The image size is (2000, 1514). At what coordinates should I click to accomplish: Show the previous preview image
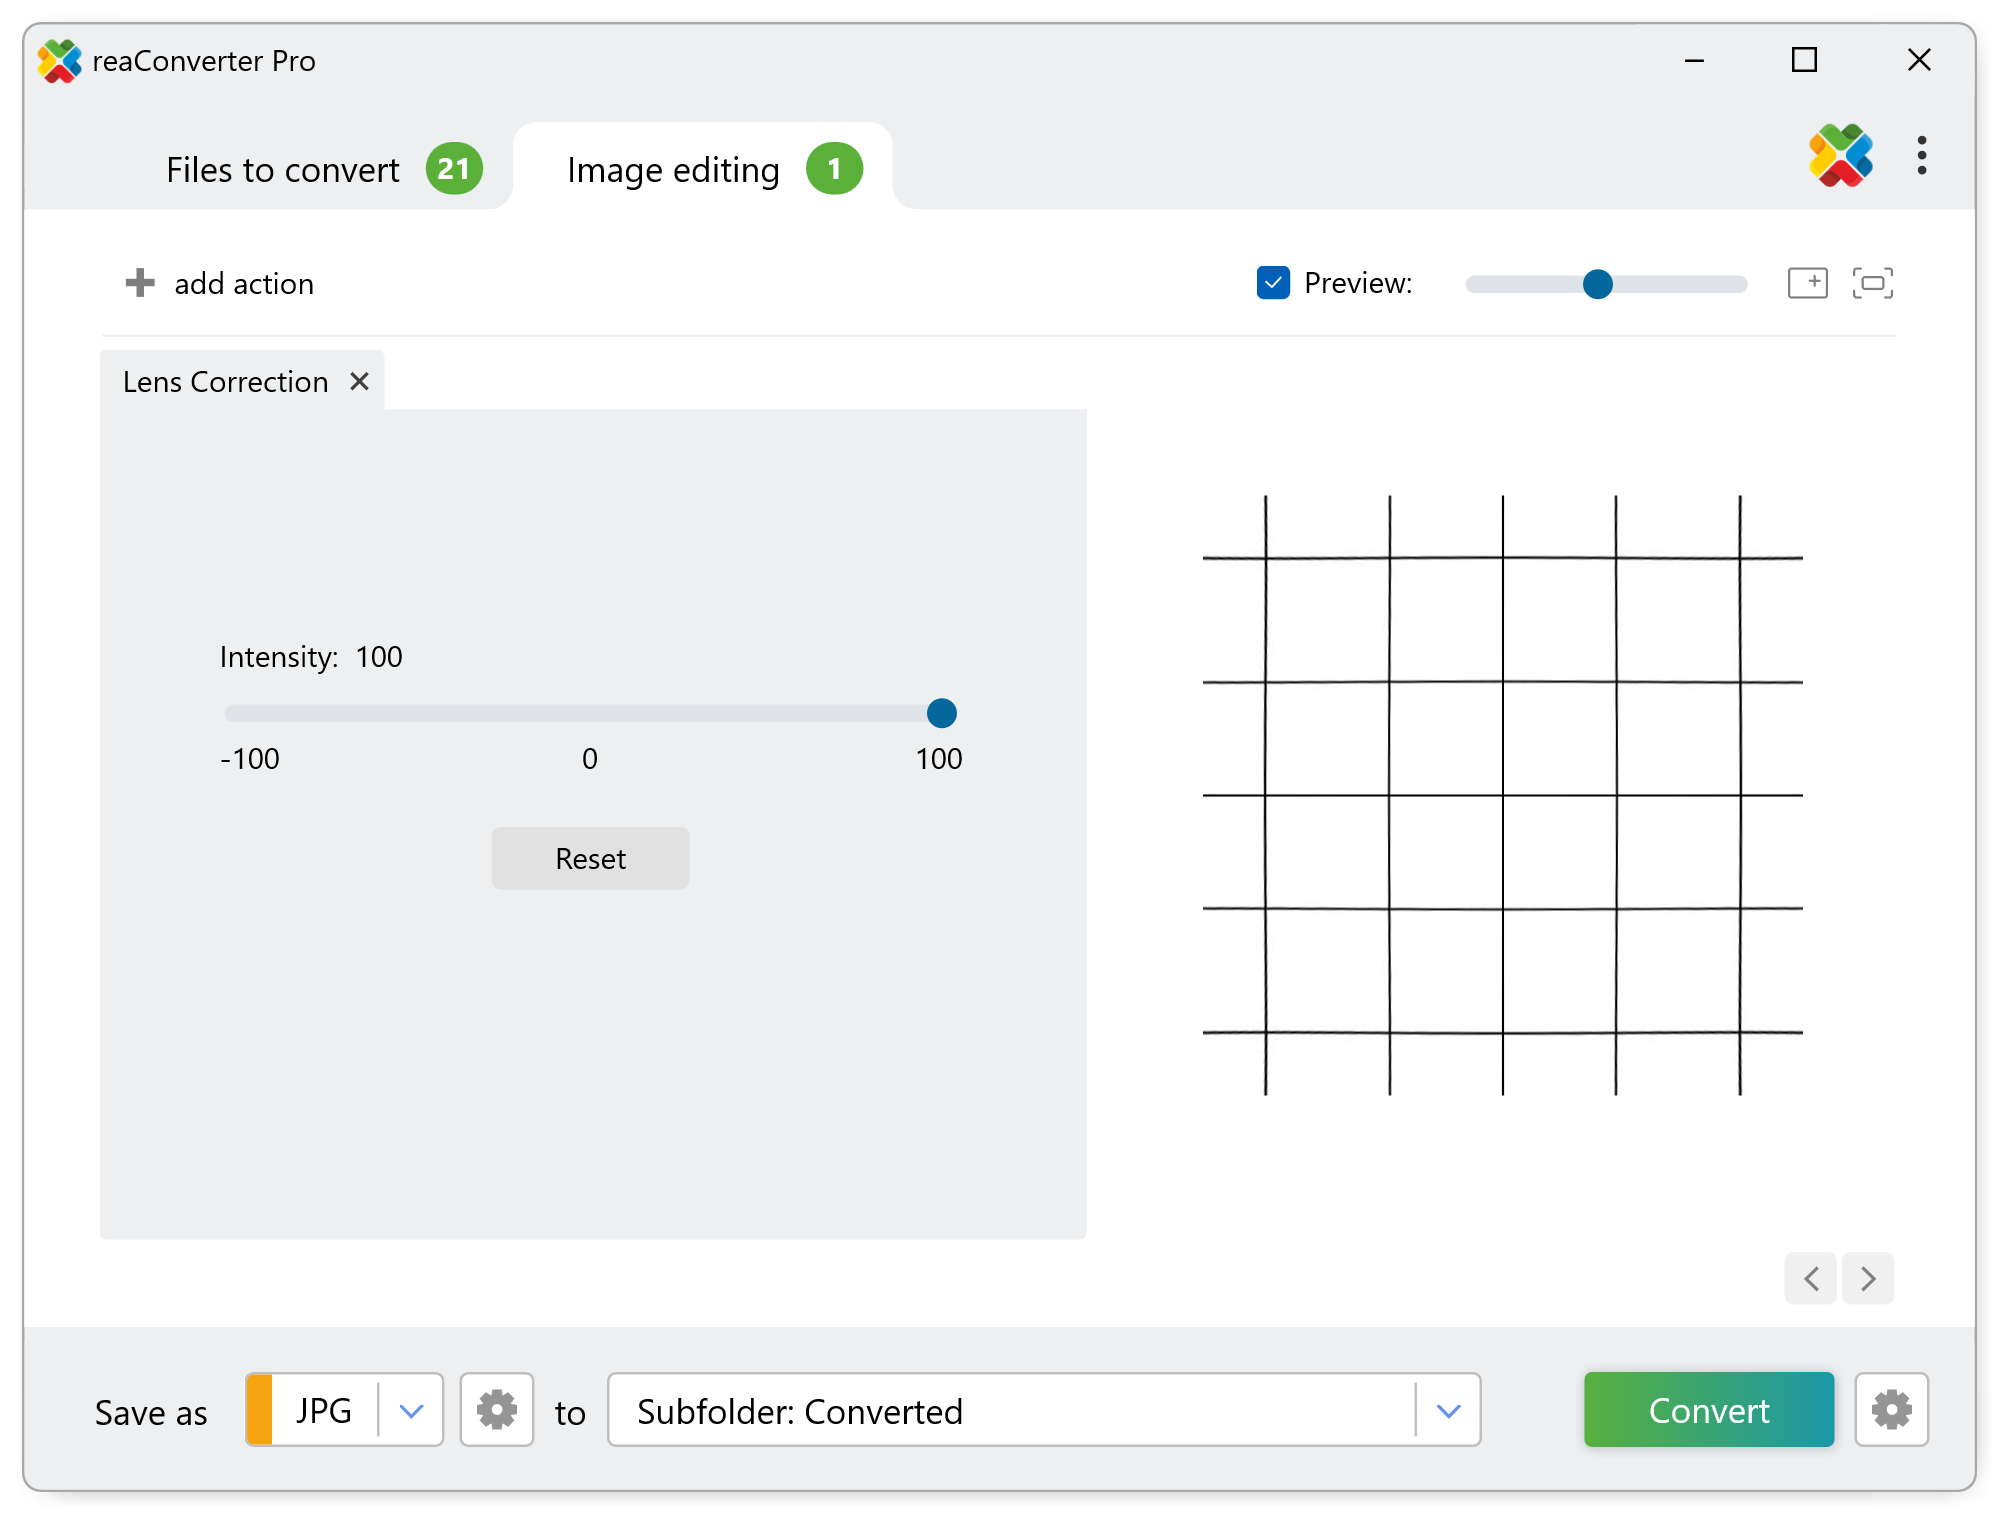tap(1811, 1278)
